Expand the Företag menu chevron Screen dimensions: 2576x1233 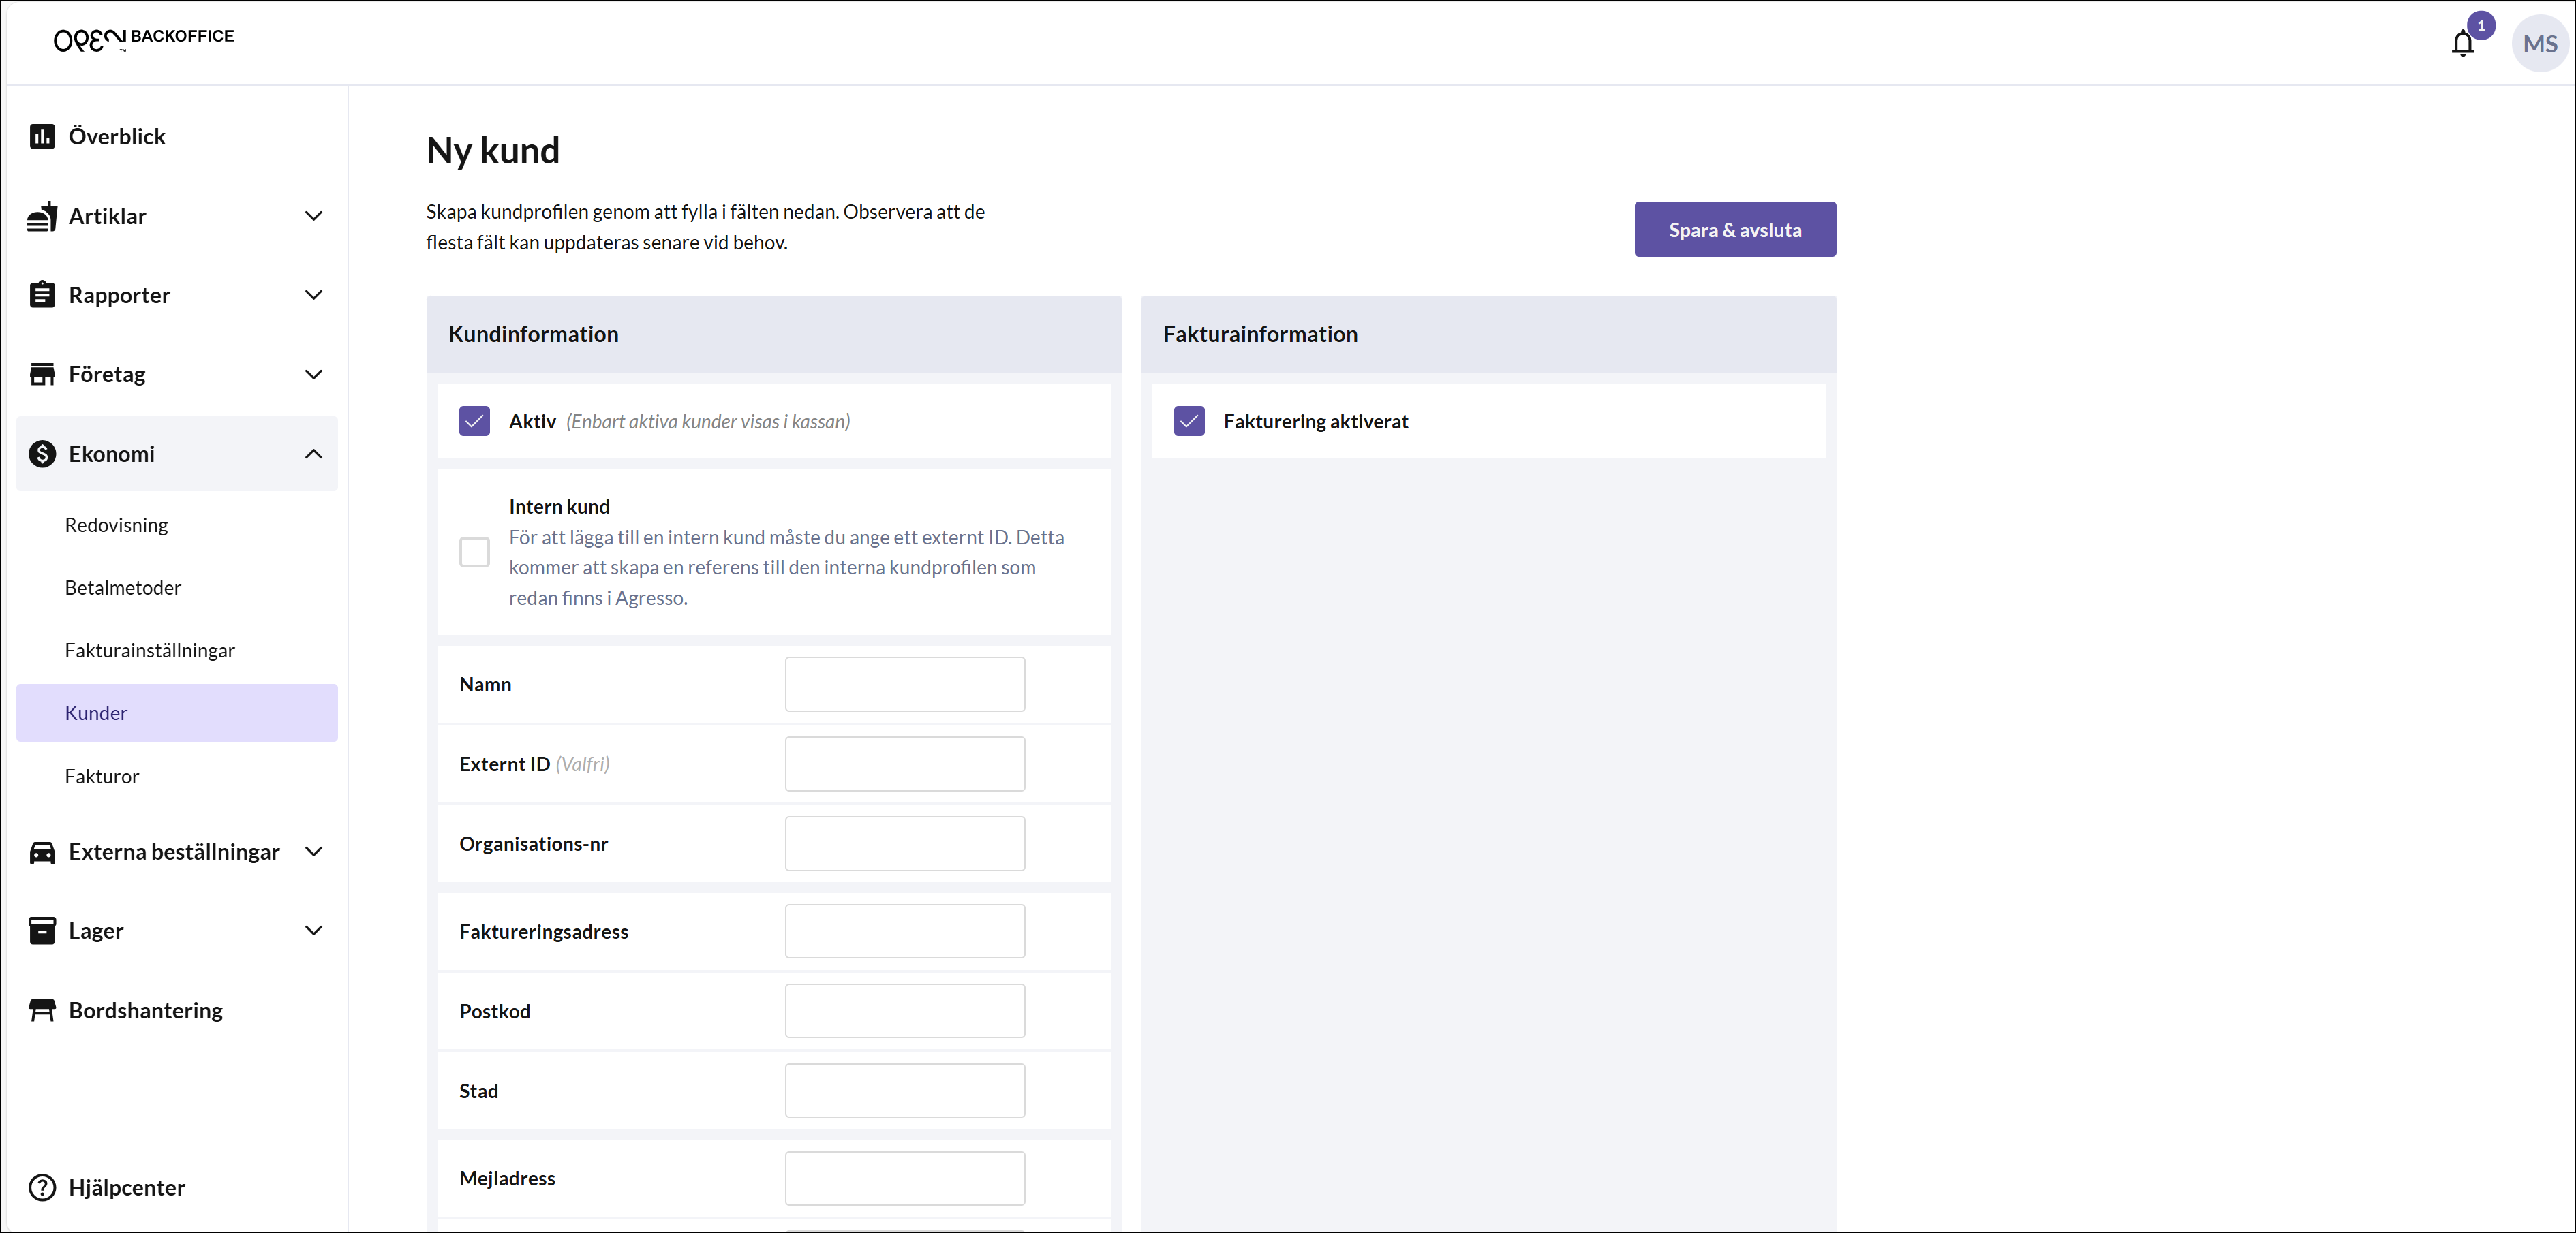tap(313, 374)
